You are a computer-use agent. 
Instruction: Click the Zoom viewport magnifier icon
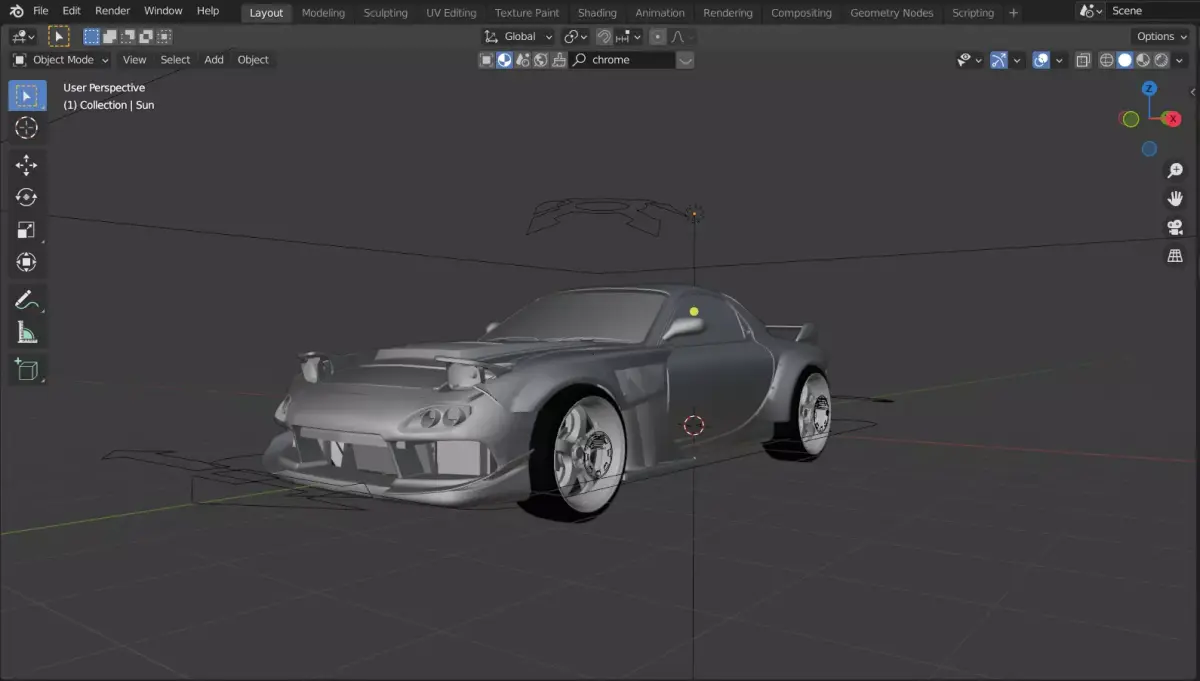click(x=1175, y=171)
